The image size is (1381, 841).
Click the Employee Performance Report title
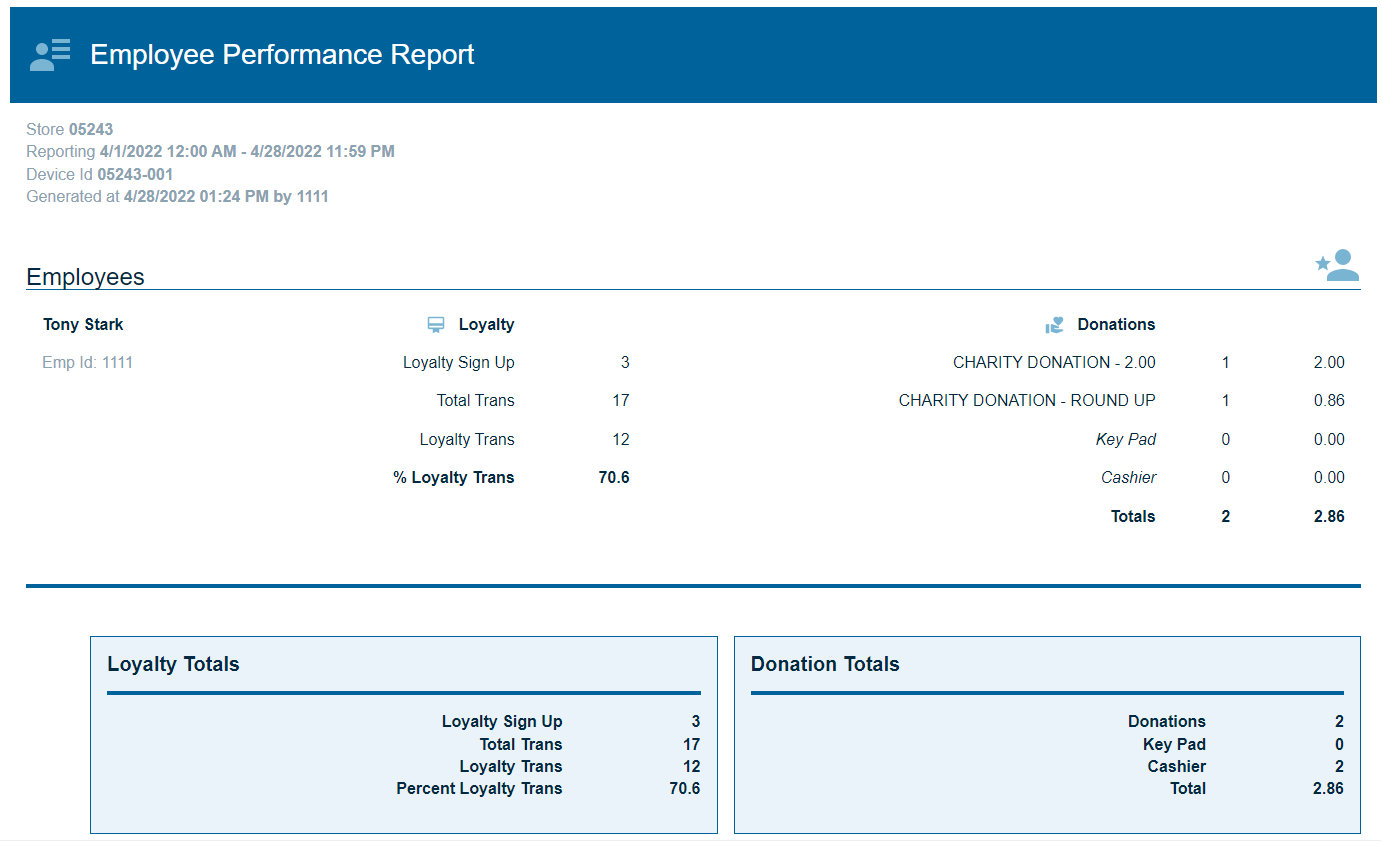pos(282,55)
